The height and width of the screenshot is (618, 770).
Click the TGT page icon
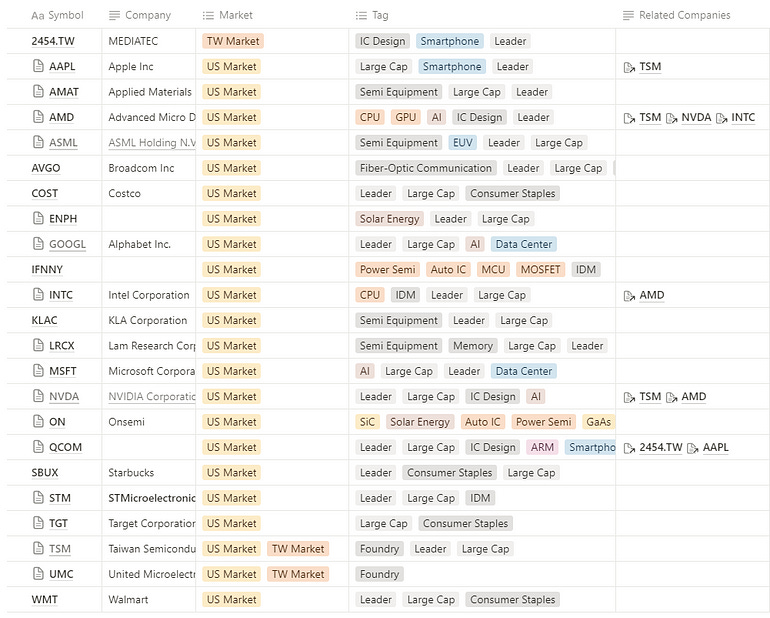tap(38, 523)
